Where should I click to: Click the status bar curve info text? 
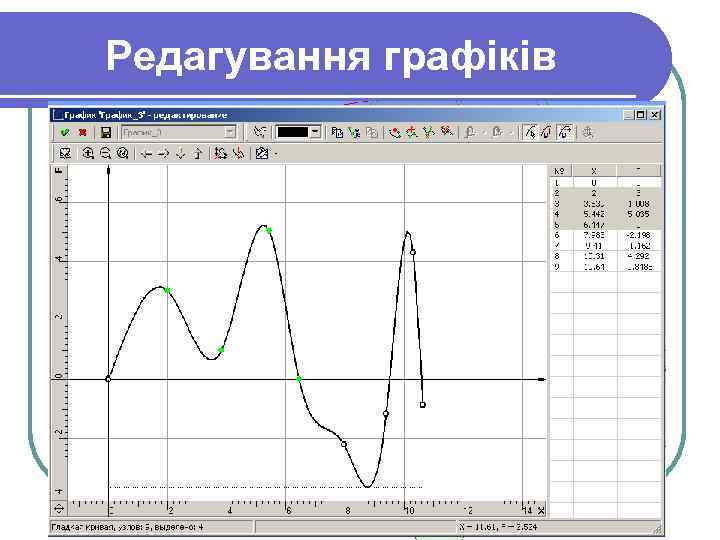pyautogui.click(x=127, y=527)
